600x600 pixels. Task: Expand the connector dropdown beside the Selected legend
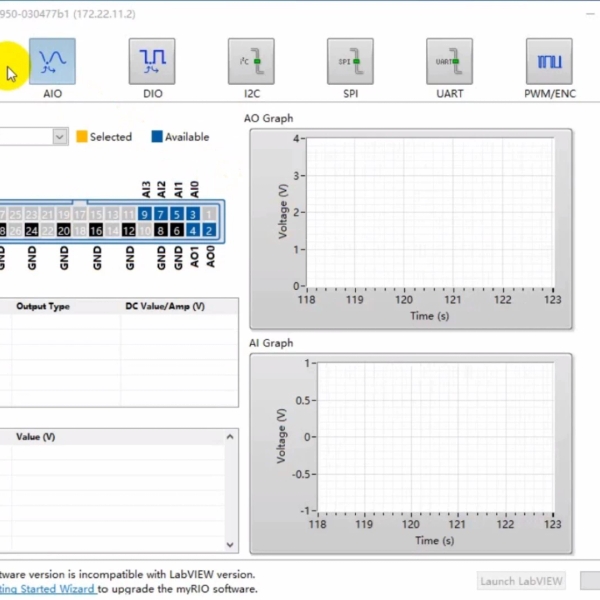[60, 137]
